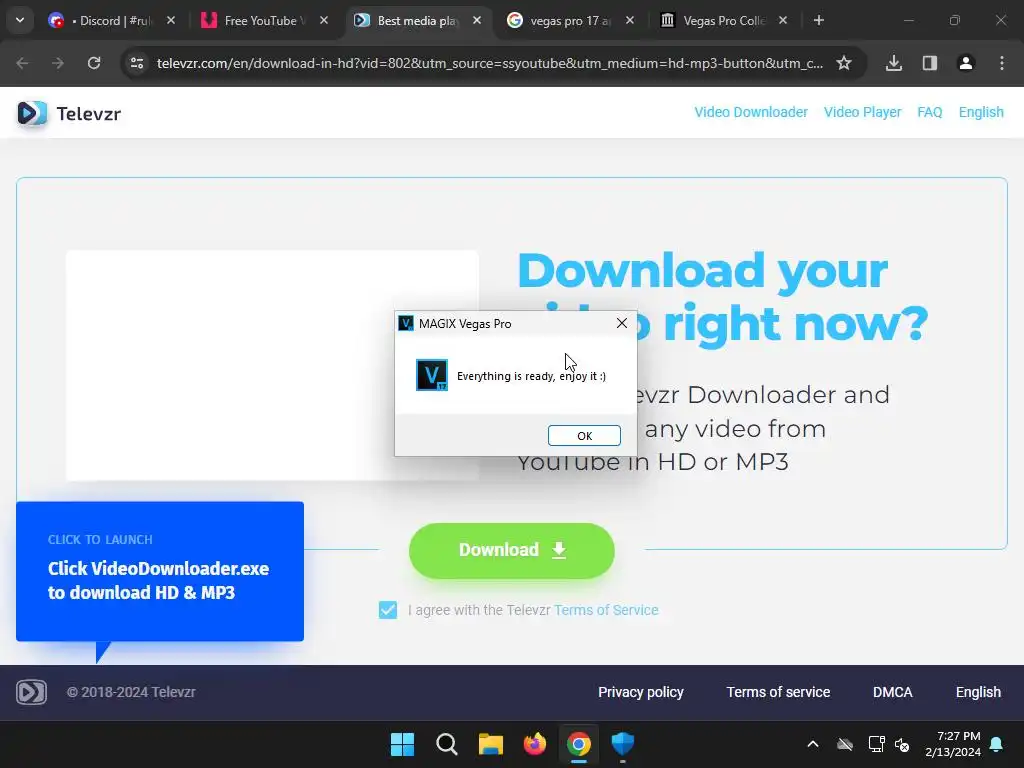Toggle Chrome side panel
This screenshot has height=768, width=1024.
coord(930,63)
